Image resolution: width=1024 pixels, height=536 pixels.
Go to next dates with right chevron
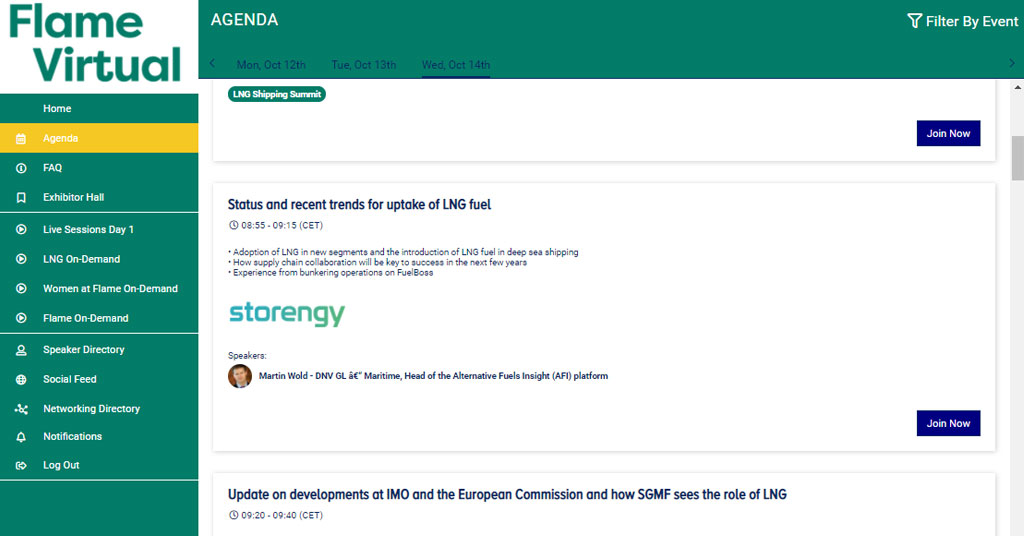pos(1012,63)
